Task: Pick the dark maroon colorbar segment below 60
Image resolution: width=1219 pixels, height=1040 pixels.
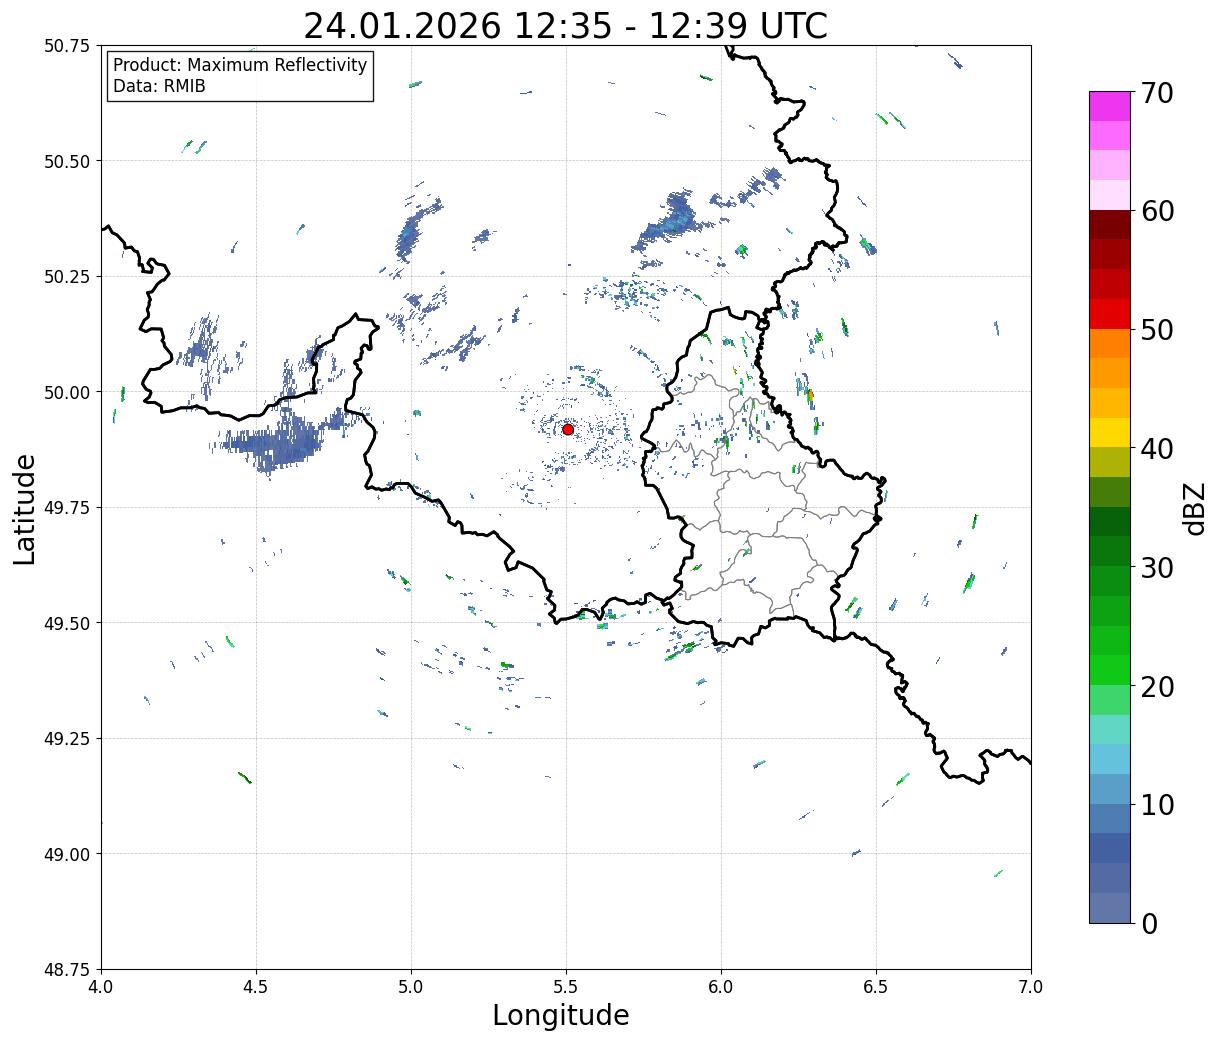Action: point(1109,225)
